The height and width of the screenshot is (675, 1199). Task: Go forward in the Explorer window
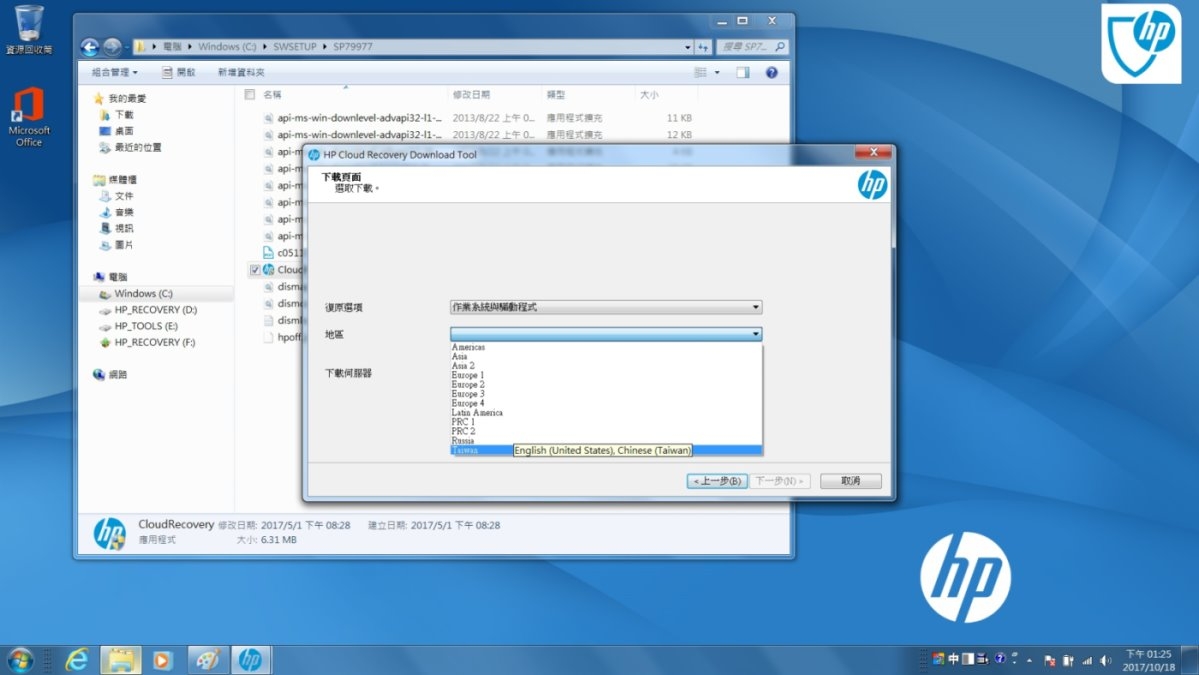(112, 47)
